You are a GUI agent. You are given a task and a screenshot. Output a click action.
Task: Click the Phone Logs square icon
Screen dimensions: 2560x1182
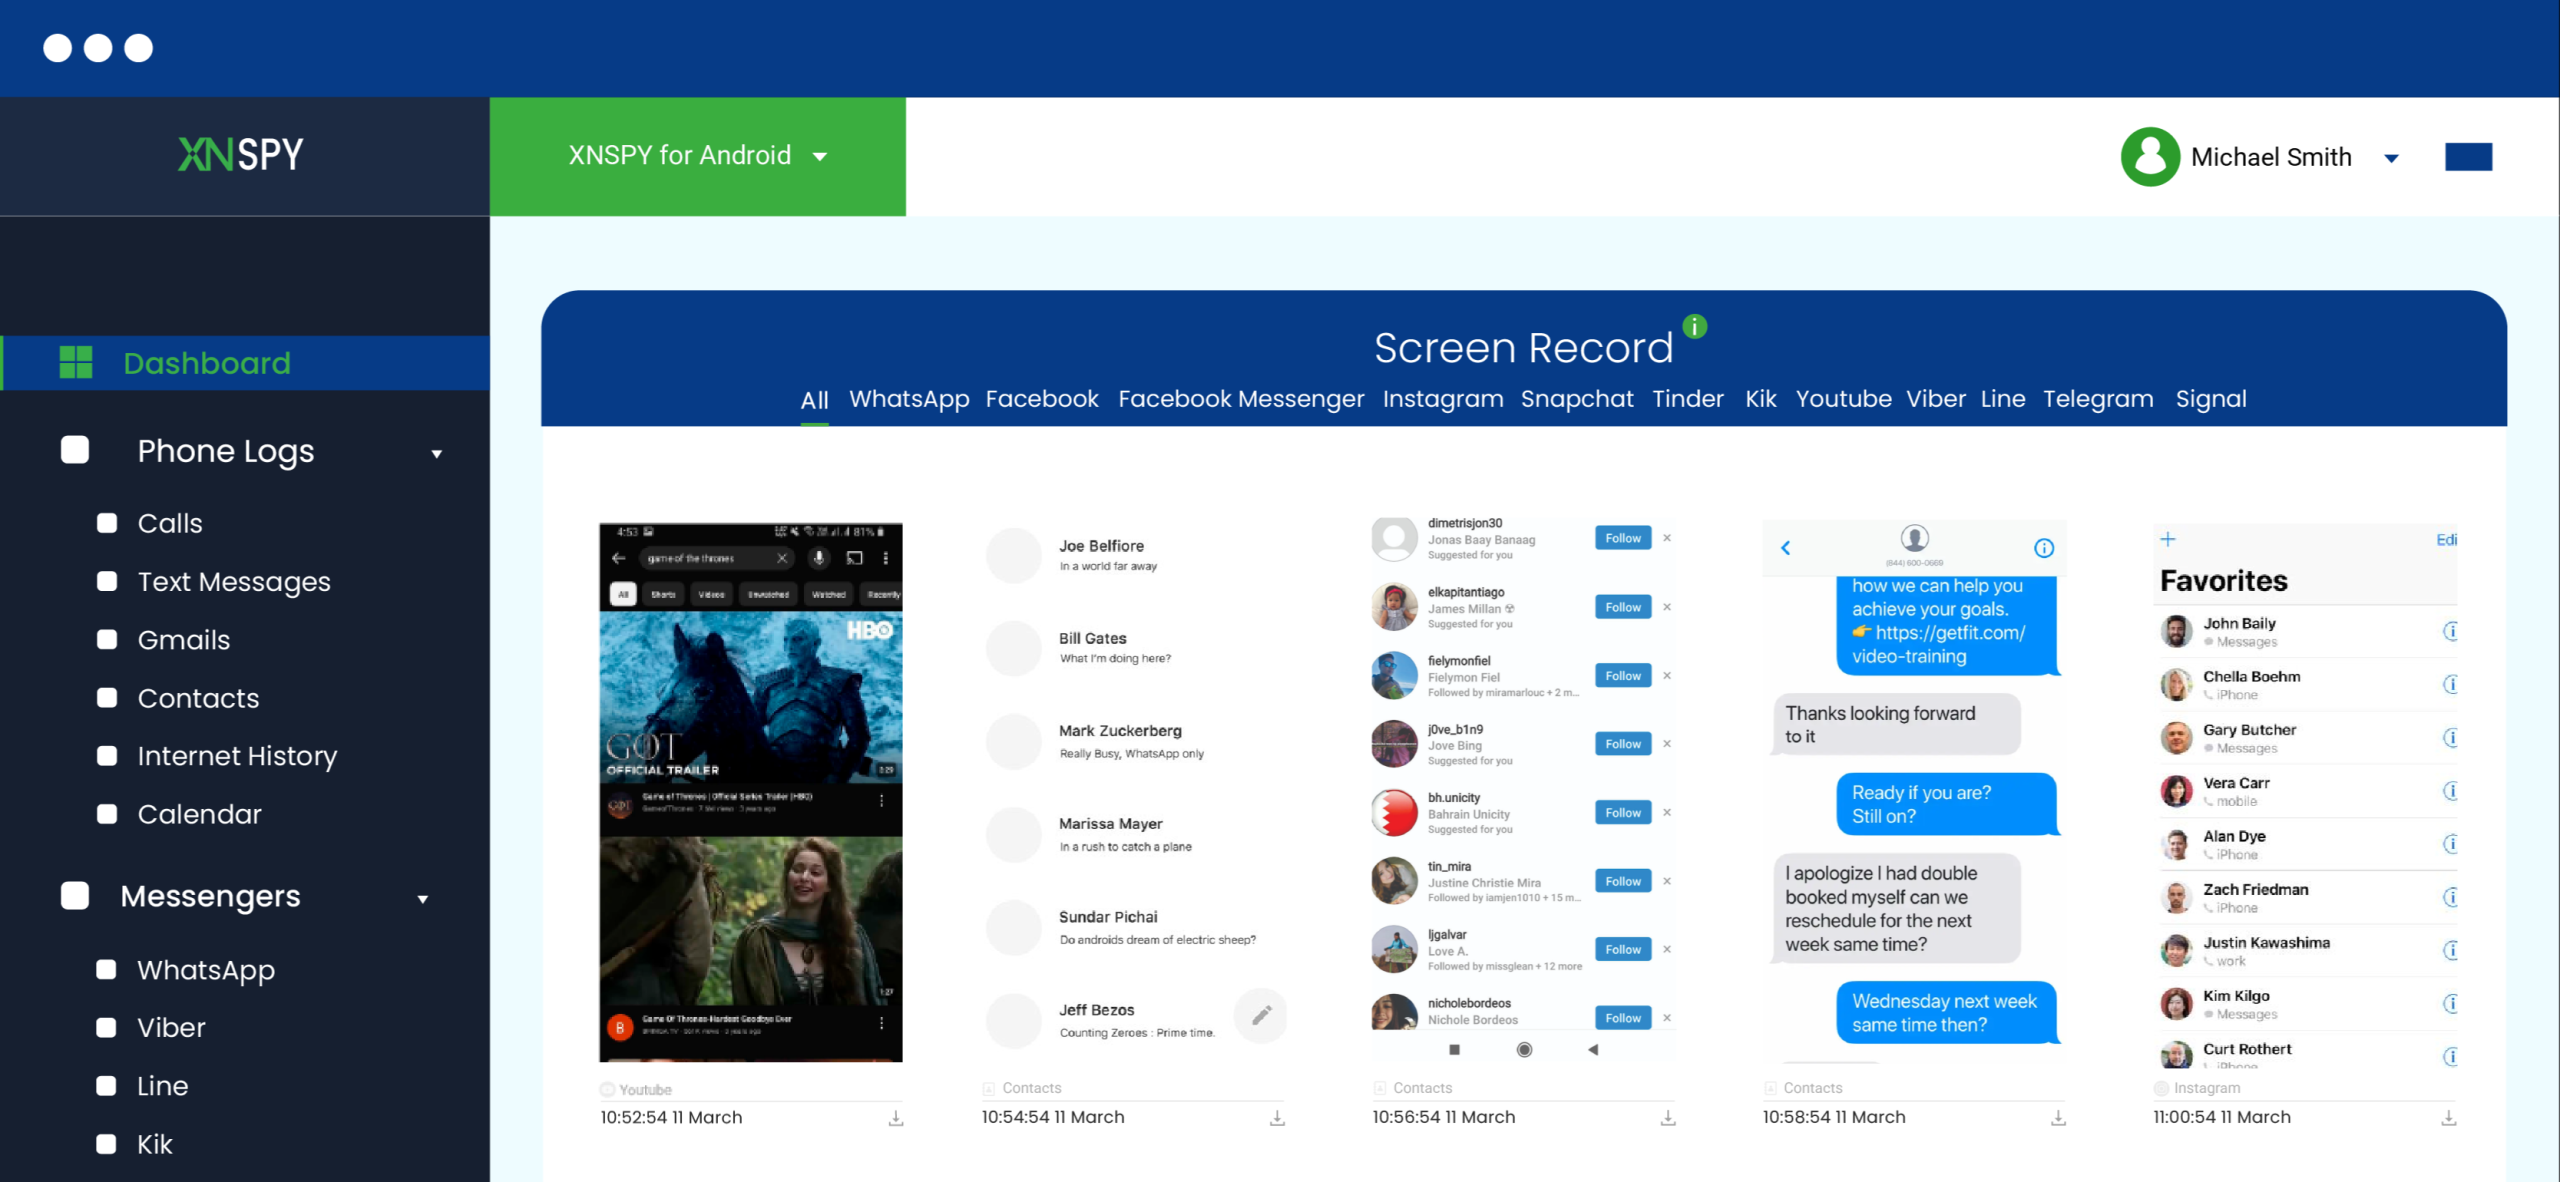click(x=75, y=450)
